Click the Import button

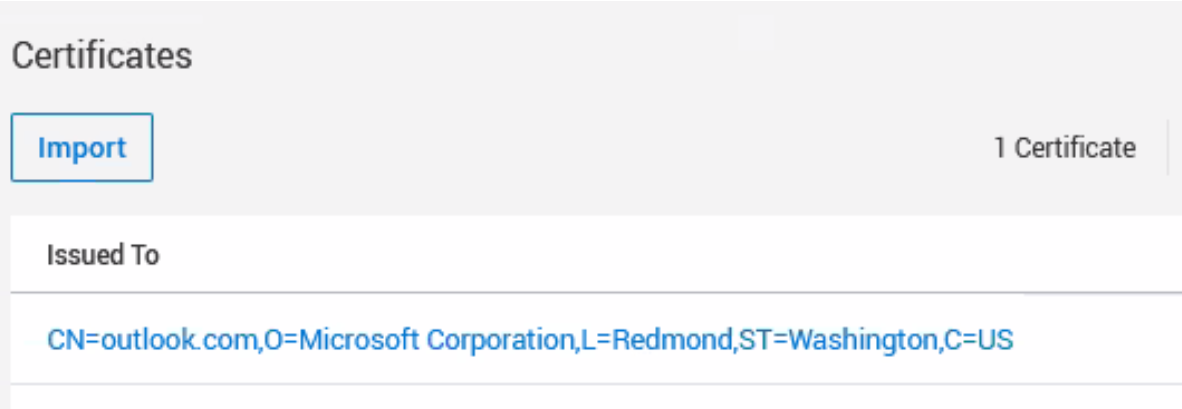[x=82, y=148]
